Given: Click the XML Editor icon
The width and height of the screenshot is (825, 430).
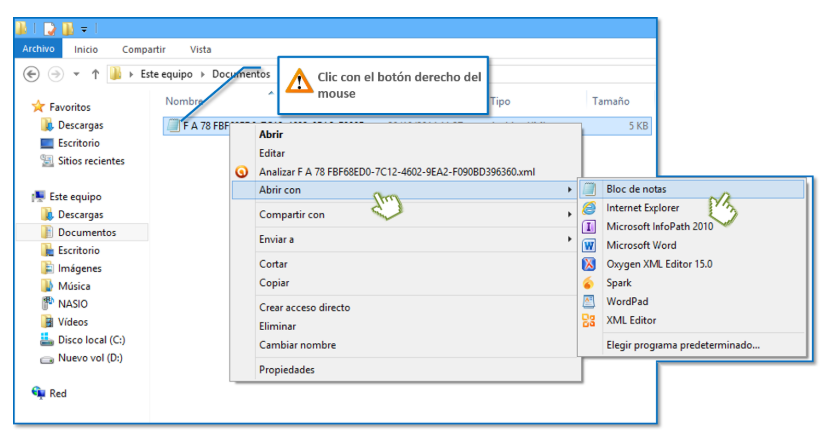Looking at the screenshot, I should 589,321.
